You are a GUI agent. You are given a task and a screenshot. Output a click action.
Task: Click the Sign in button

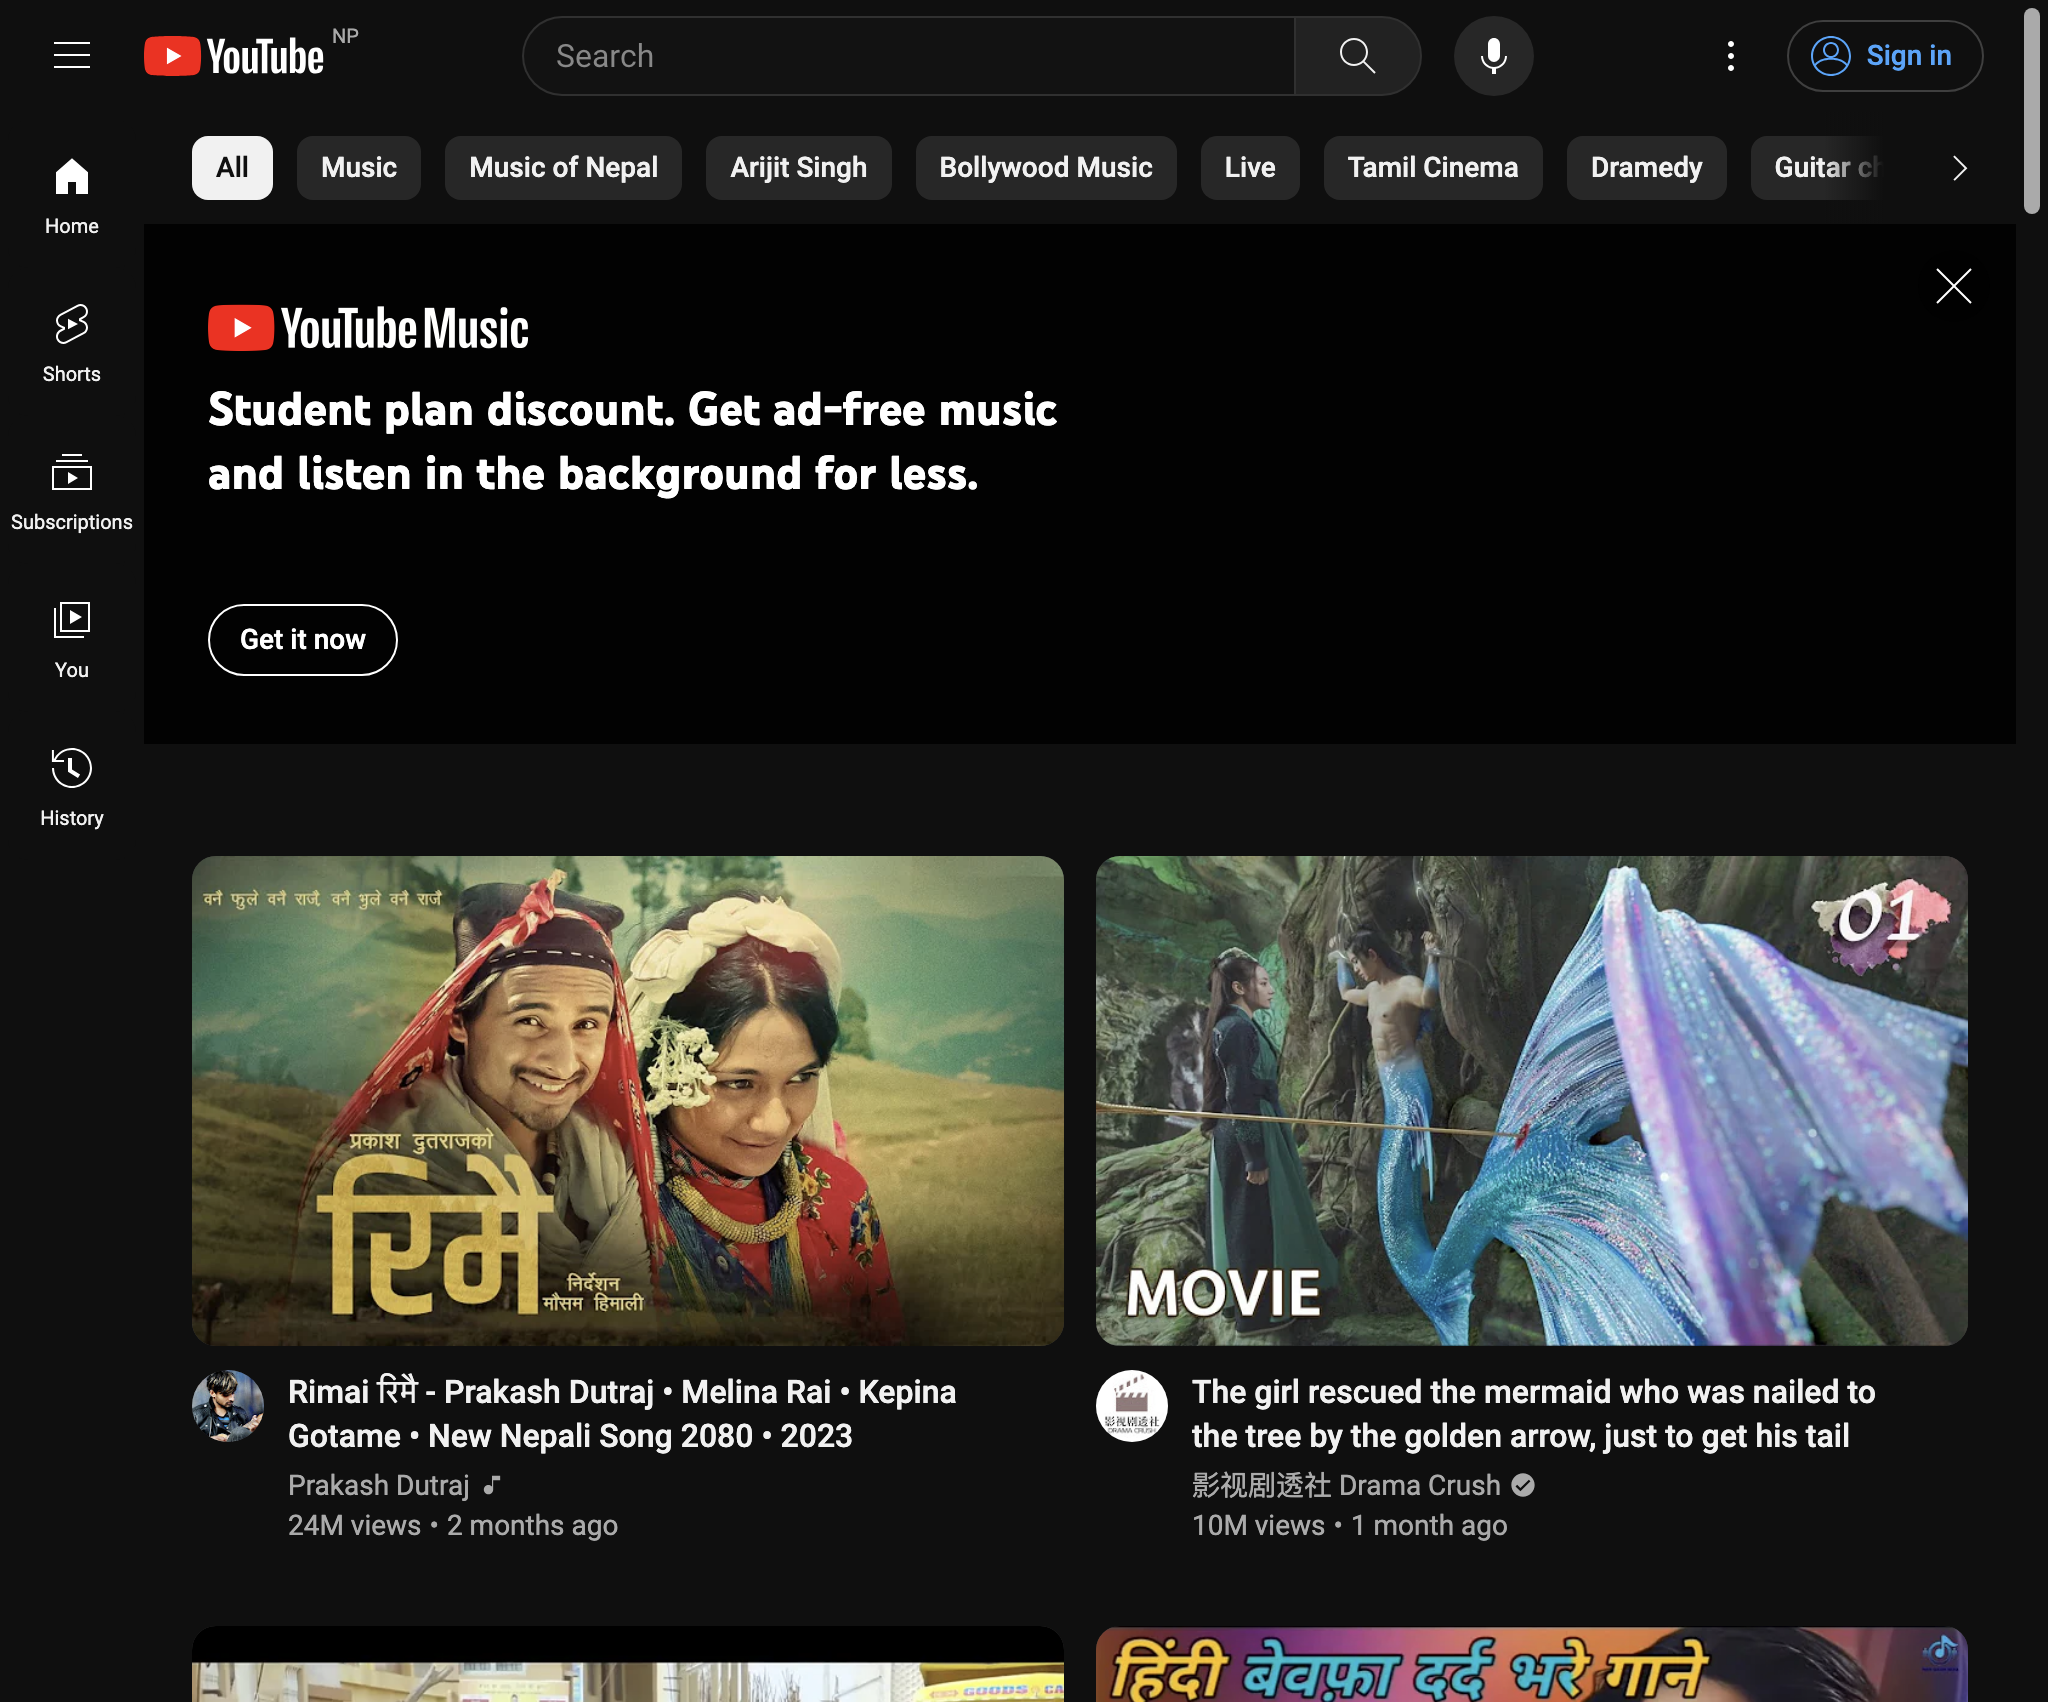[1885, 56]
